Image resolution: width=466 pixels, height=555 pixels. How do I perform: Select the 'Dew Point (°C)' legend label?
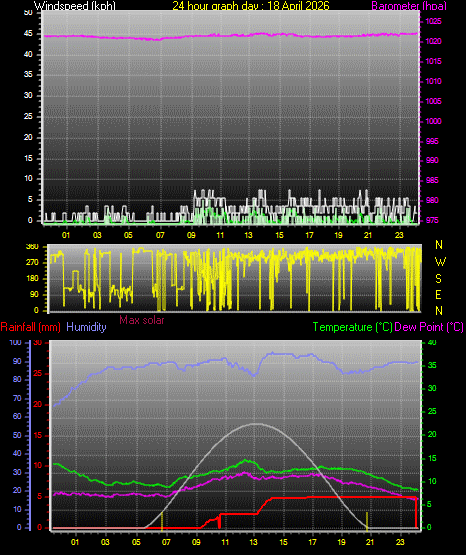(429, 327)
